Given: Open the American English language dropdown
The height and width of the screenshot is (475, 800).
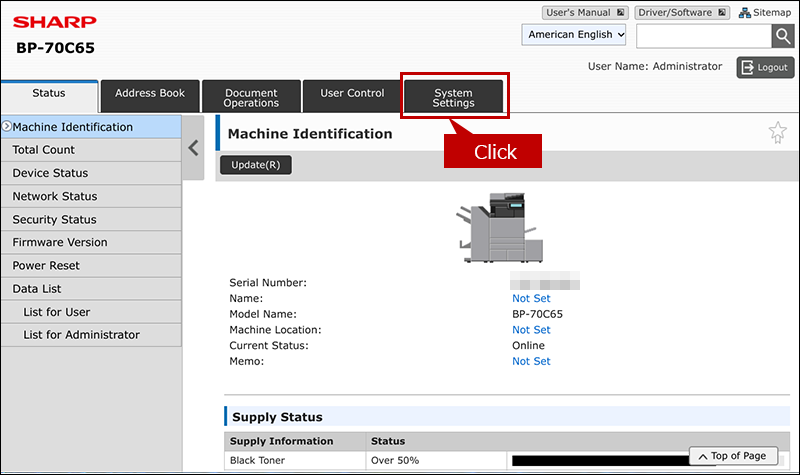Looking at the screenshot, I should [x=573, y=35].
